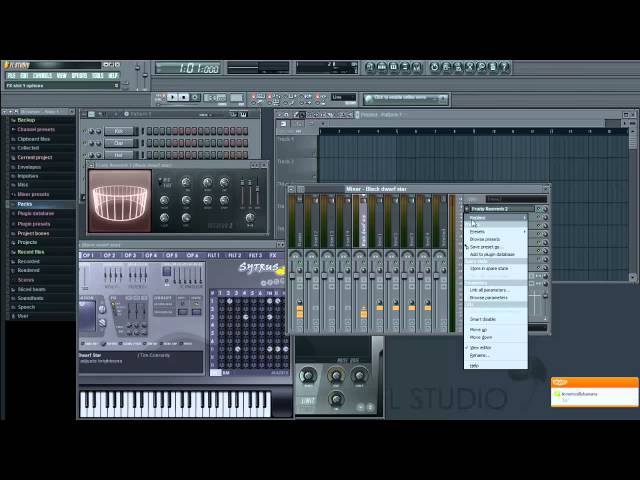Click the Kick channel button
The width and height of the screenshot is (640, 480).
[x=119, y=131]
